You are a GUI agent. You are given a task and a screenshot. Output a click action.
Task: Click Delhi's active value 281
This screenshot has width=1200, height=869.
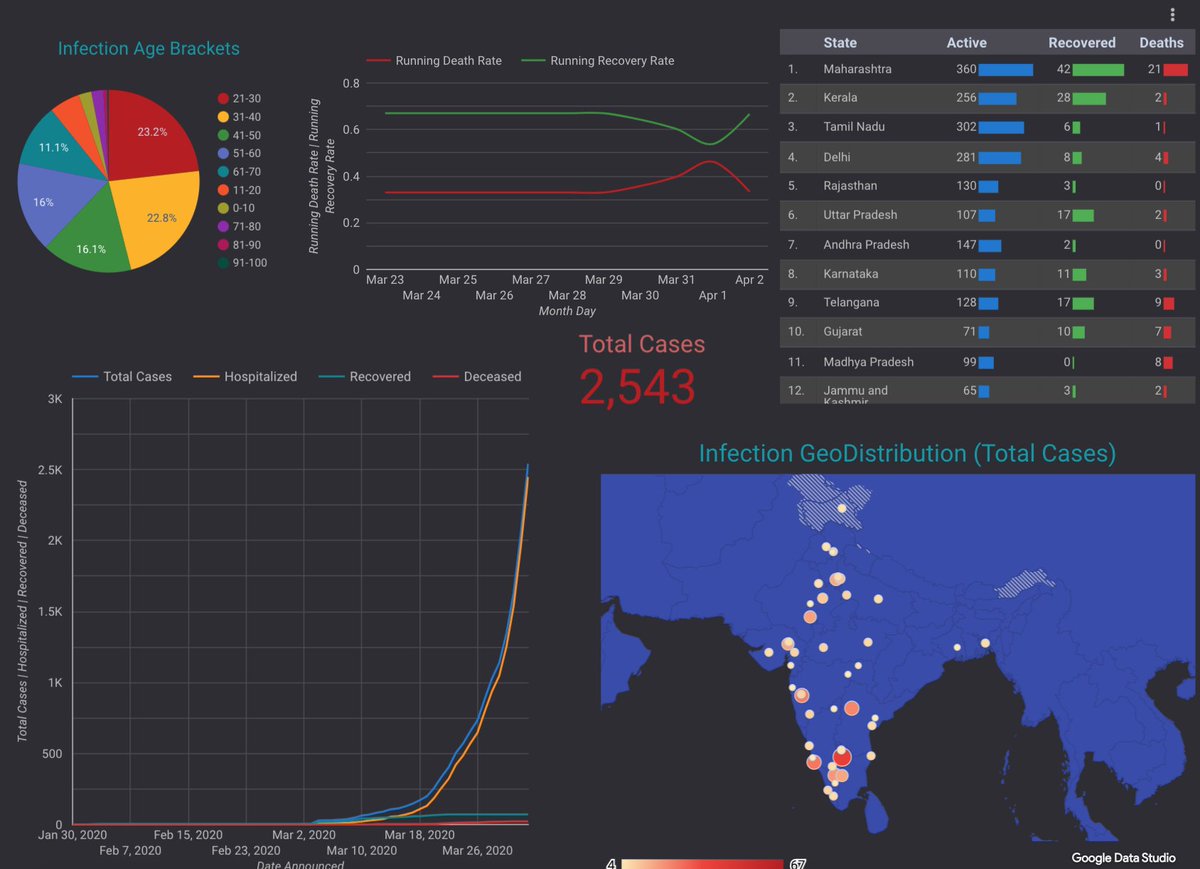(x=966, y=157)
